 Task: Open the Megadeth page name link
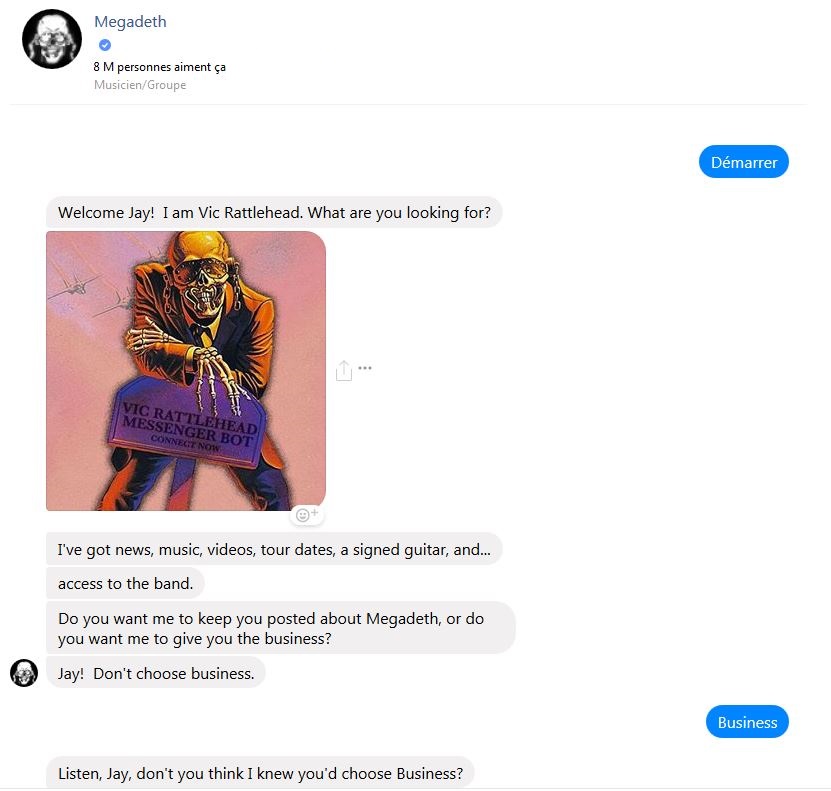pos(130,21)
